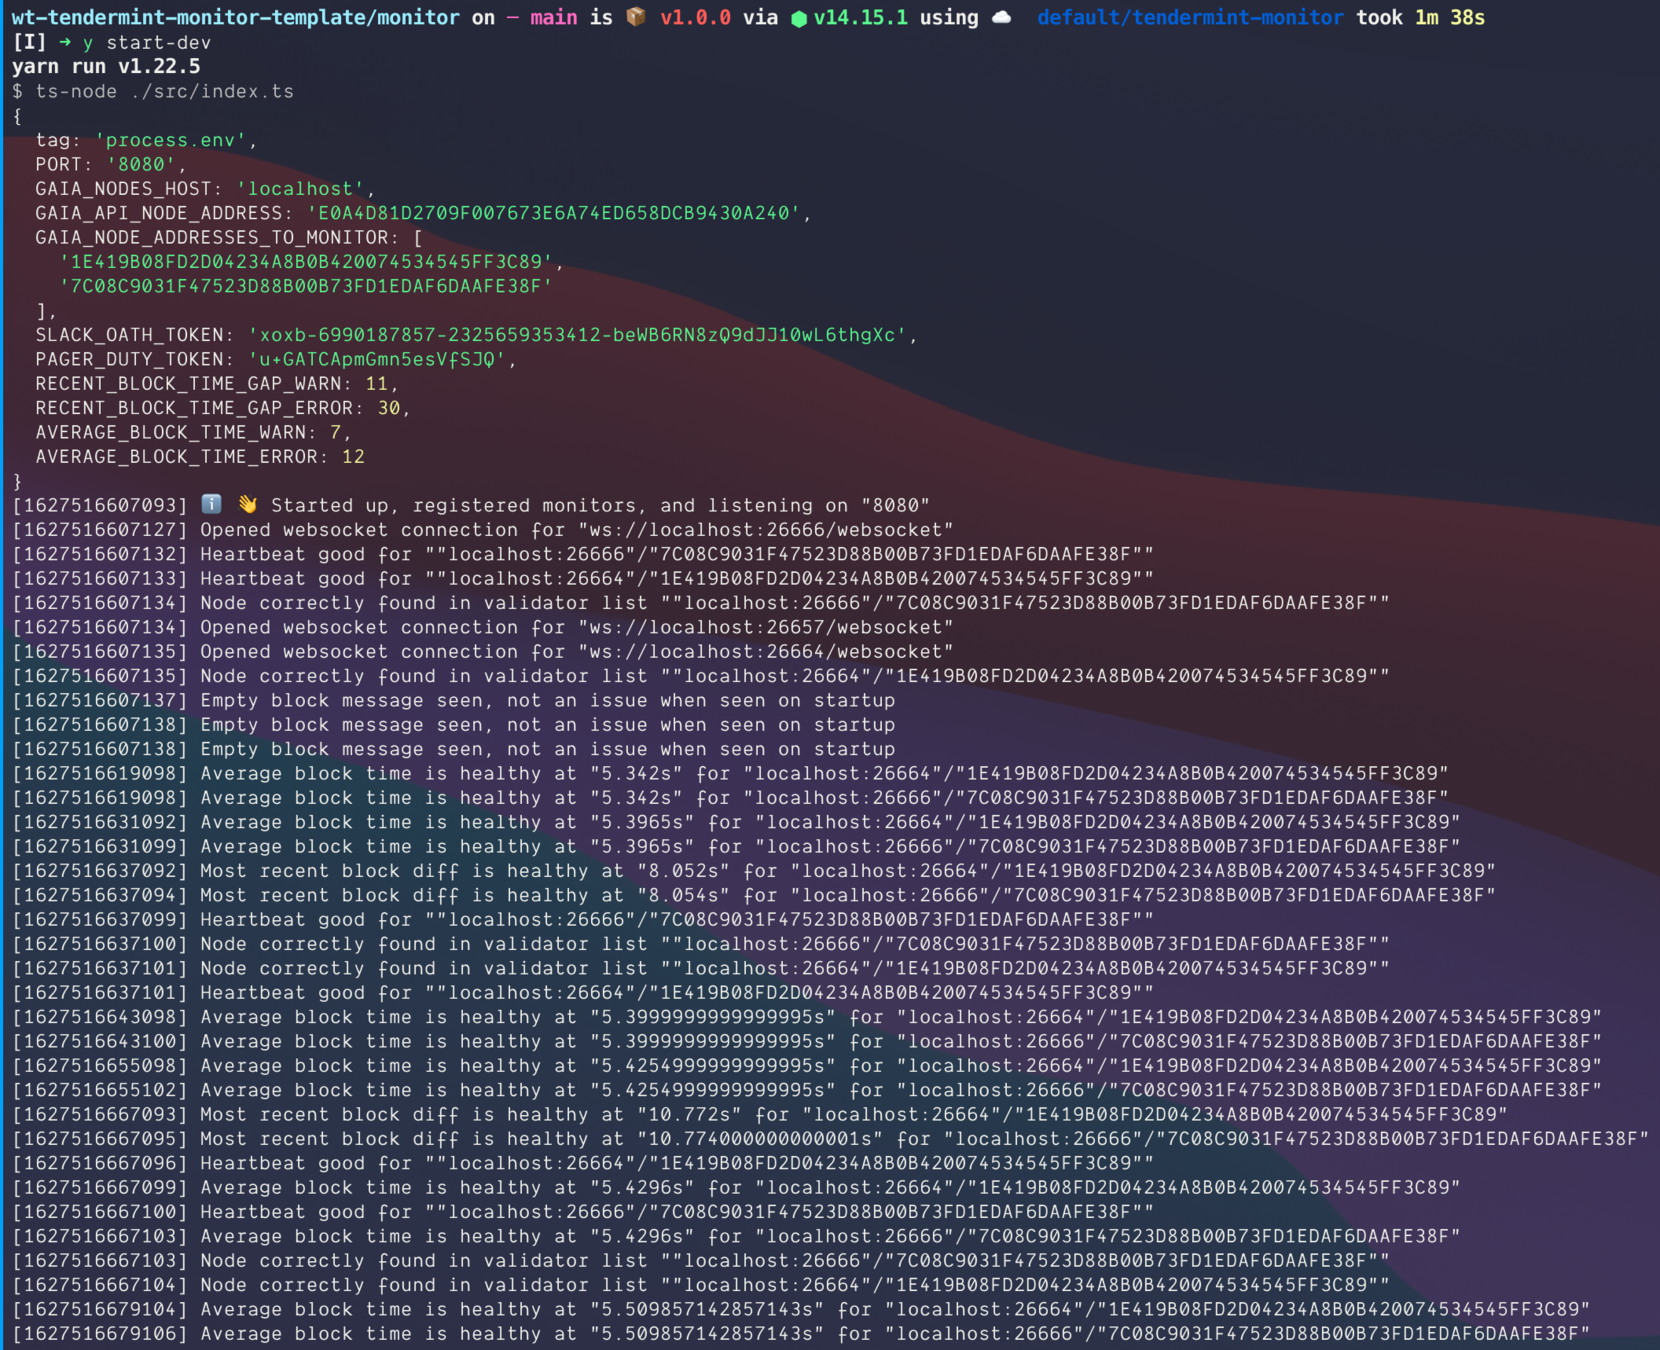Click the 'v1.0.0' package version text
The image size is (1660, 1350).
click(695, 17)
